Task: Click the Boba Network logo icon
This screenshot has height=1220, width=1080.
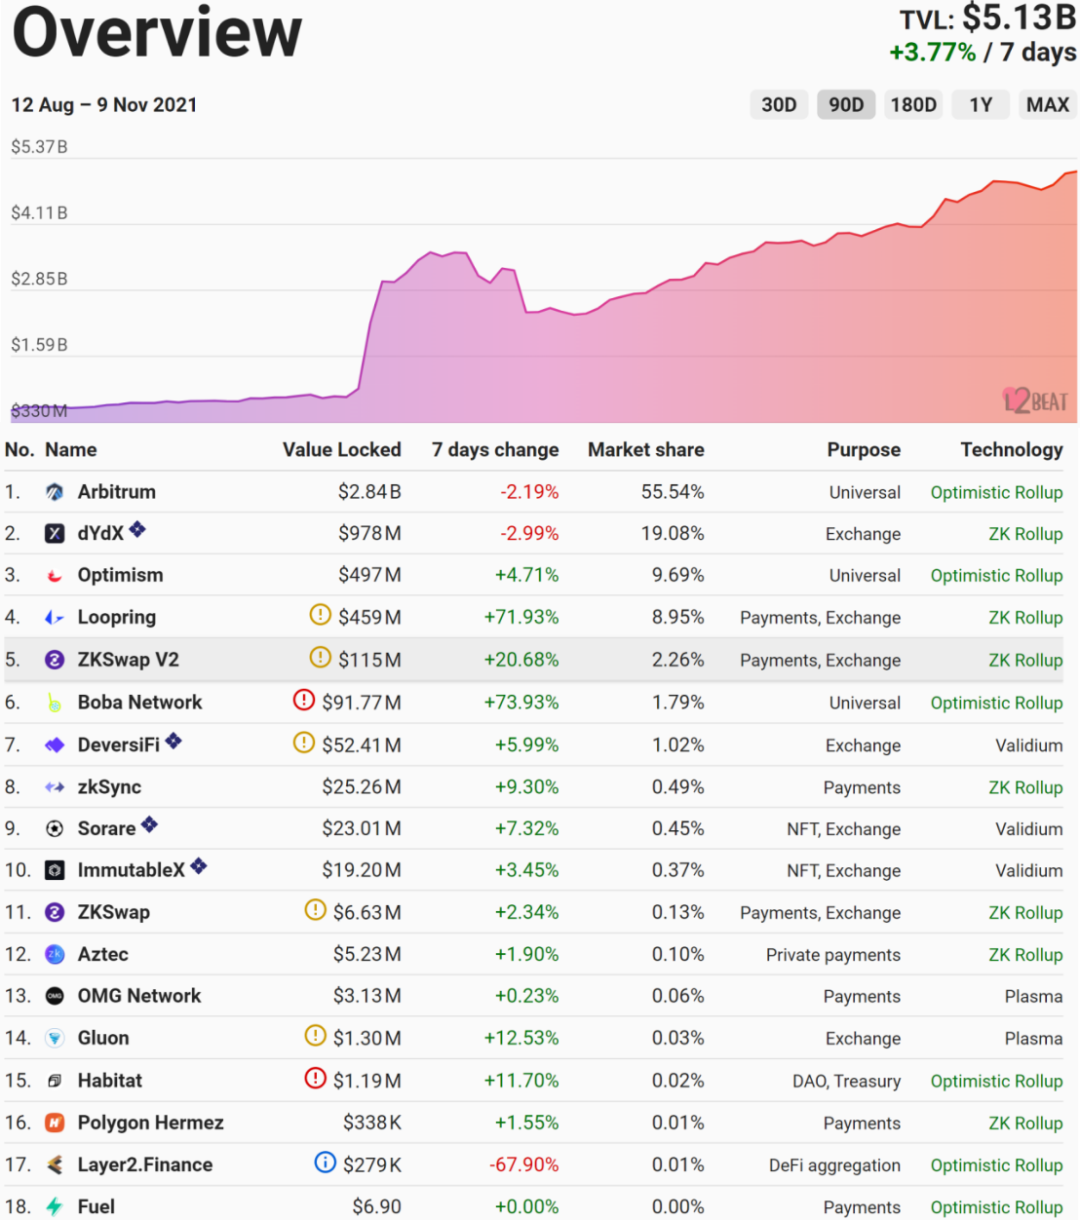Action: click(55, 703)
